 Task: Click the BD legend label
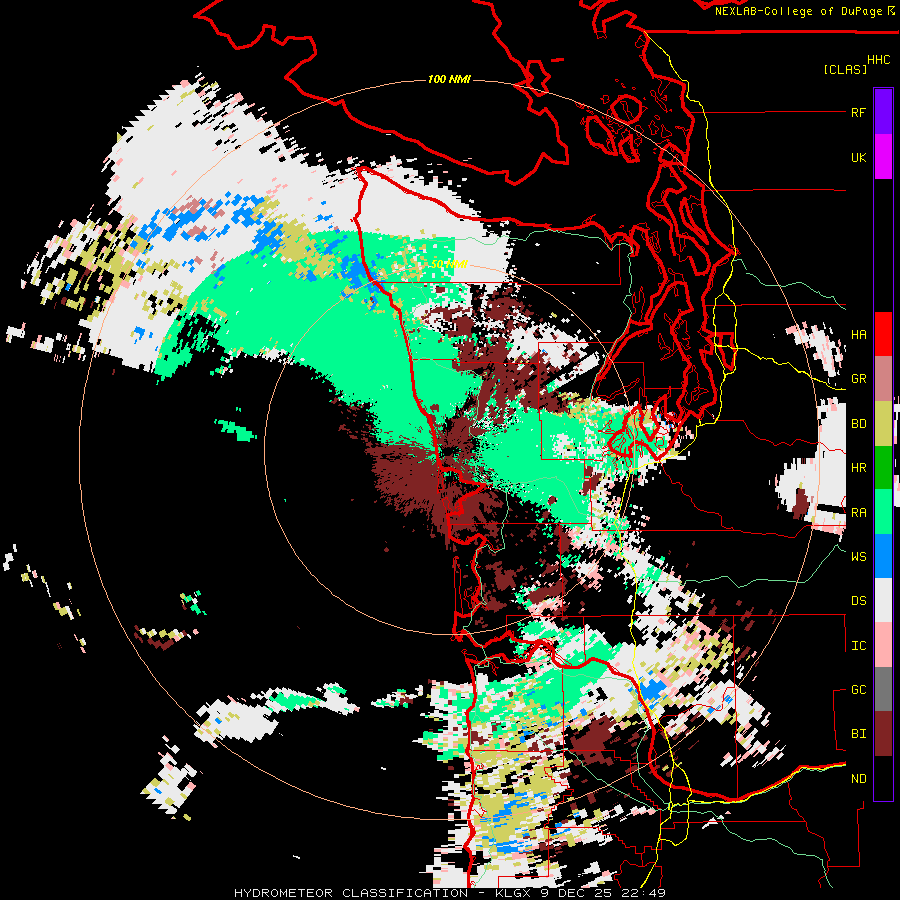click(858, 424)
